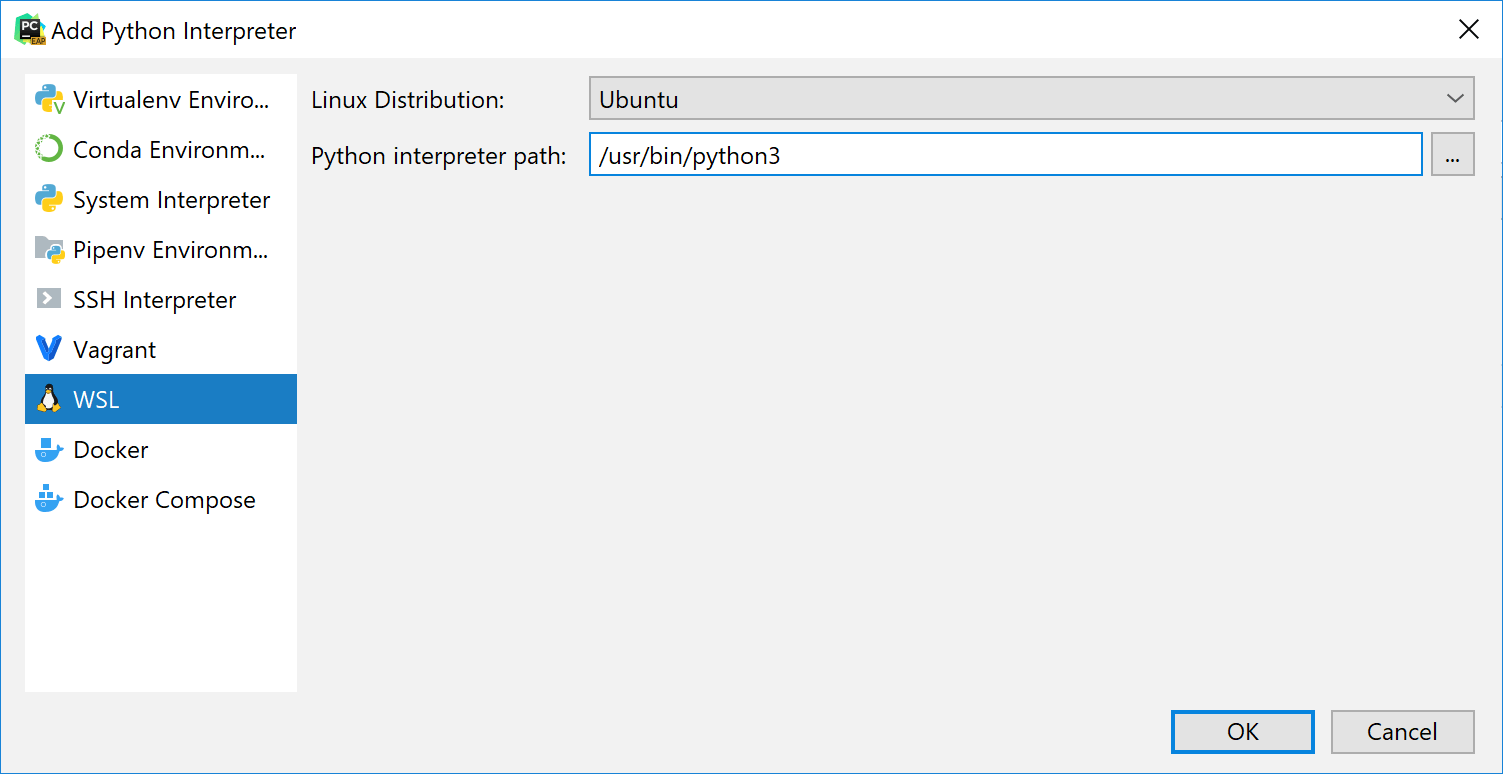Browse for an interpreter path
The height and width of the screenshot is (774, 1503).
1452,154
